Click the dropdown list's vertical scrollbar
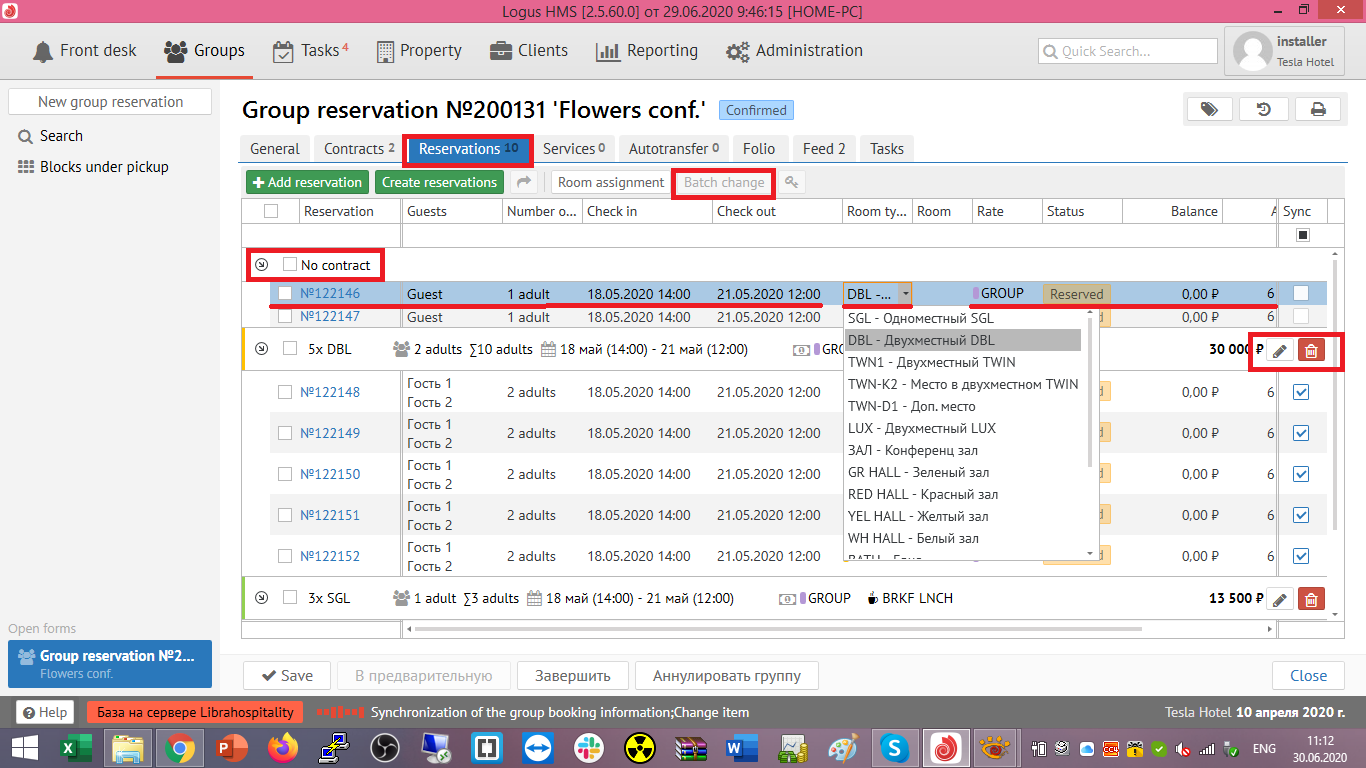The width and height of the screenshot is (1366, 768). pyautogui.click(x=1091, y=400)
